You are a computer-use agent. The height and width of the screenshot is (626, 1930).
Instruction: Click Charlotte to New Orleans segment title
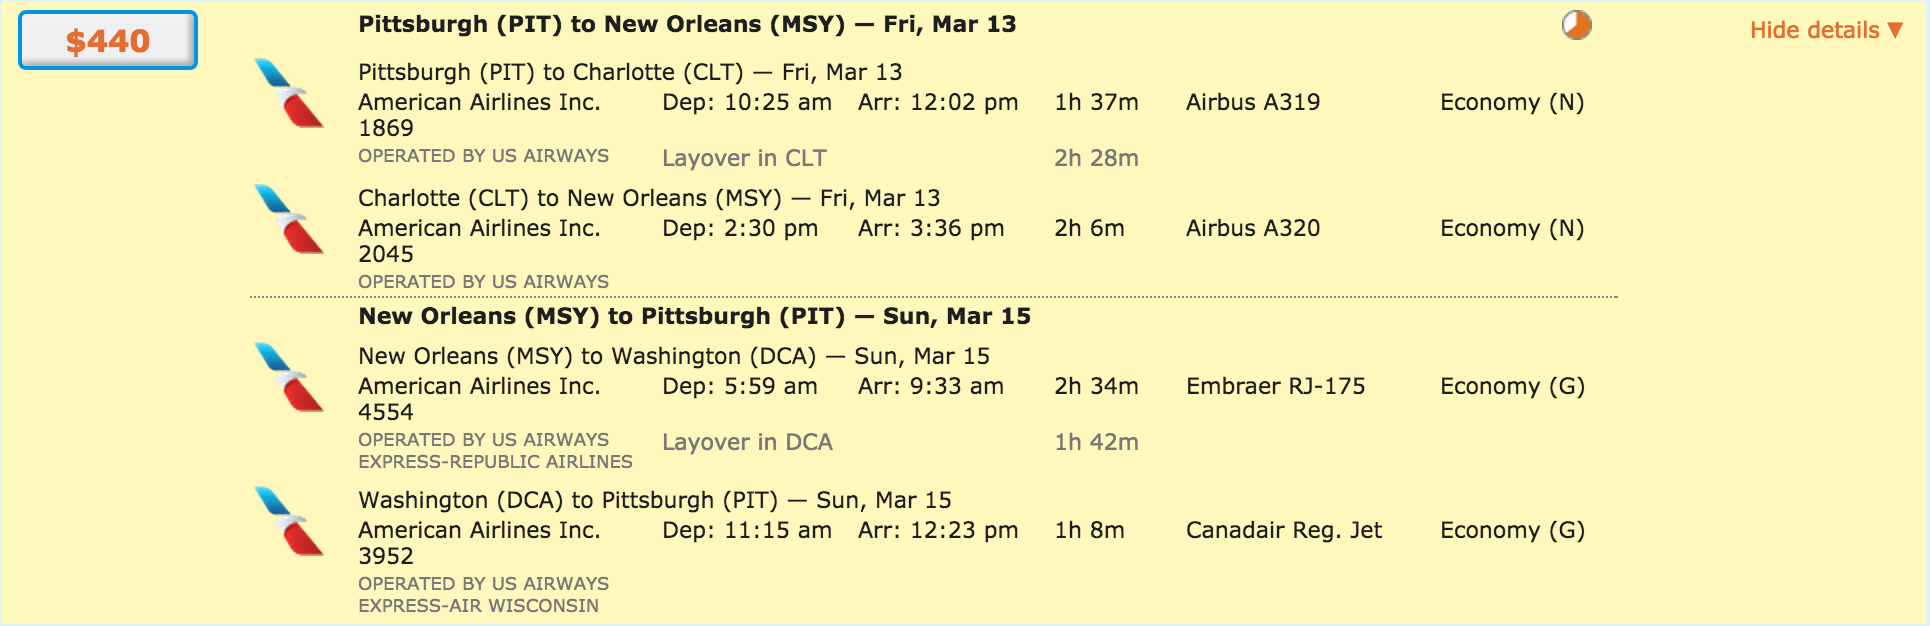tap(649, 198)
